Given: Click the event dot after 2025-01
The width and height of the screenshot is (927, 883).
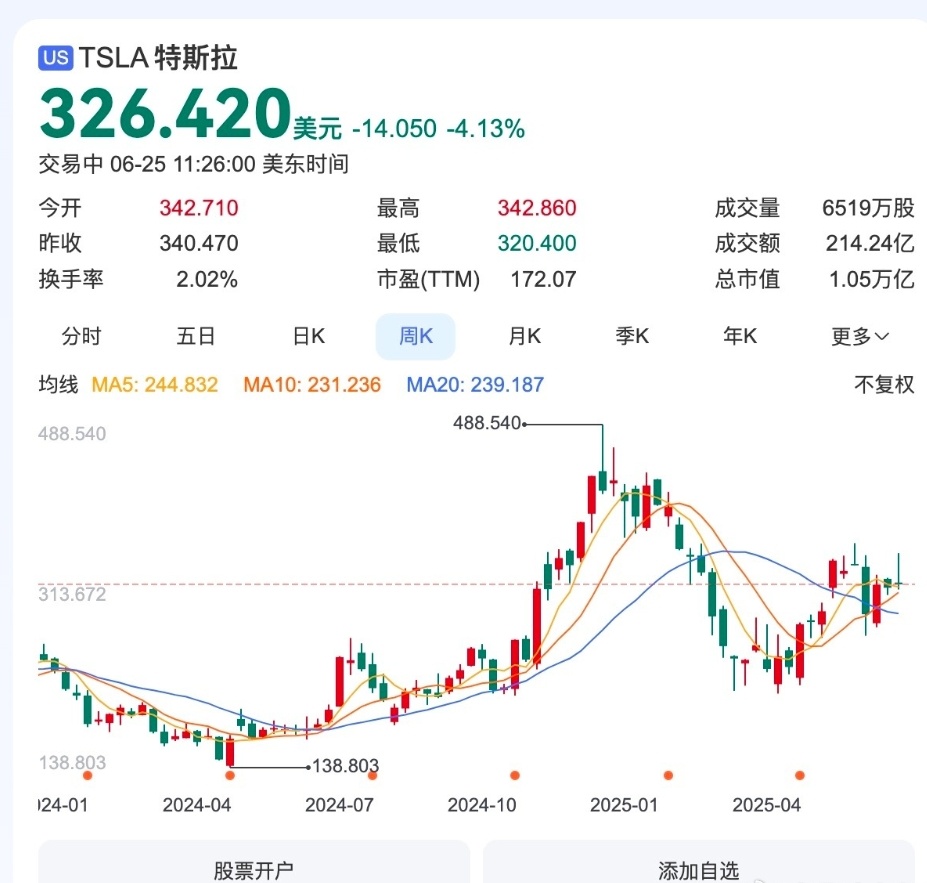Looking at the screenshot, I should (x=668, y=775).
